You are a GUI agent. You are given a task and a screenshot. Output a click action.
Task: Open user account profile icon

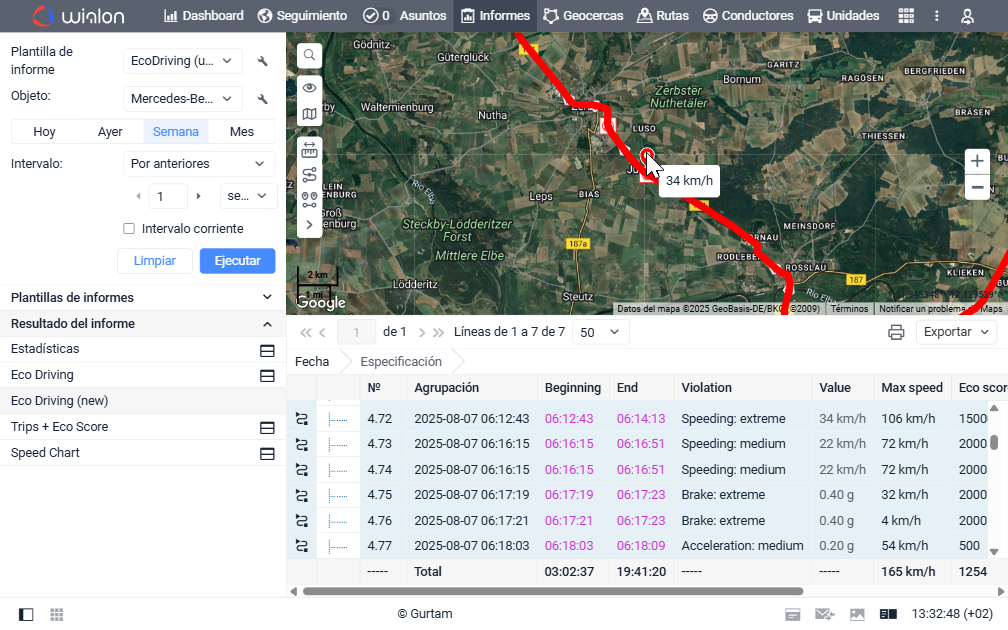pos(967,16)
